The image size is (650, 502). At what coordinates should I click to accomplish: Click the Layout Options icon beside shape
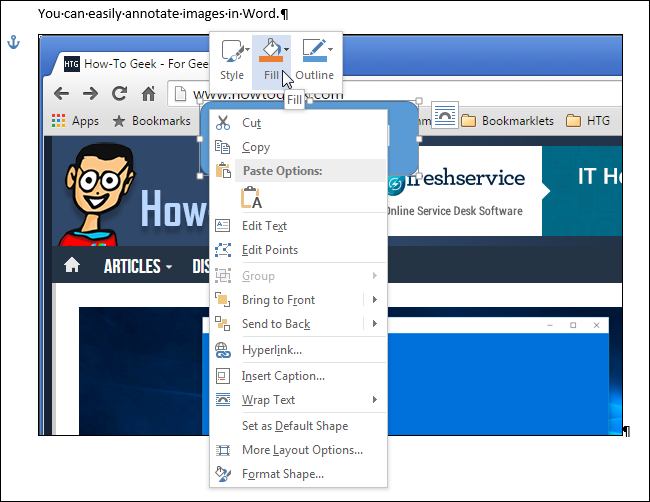[445, 115]
